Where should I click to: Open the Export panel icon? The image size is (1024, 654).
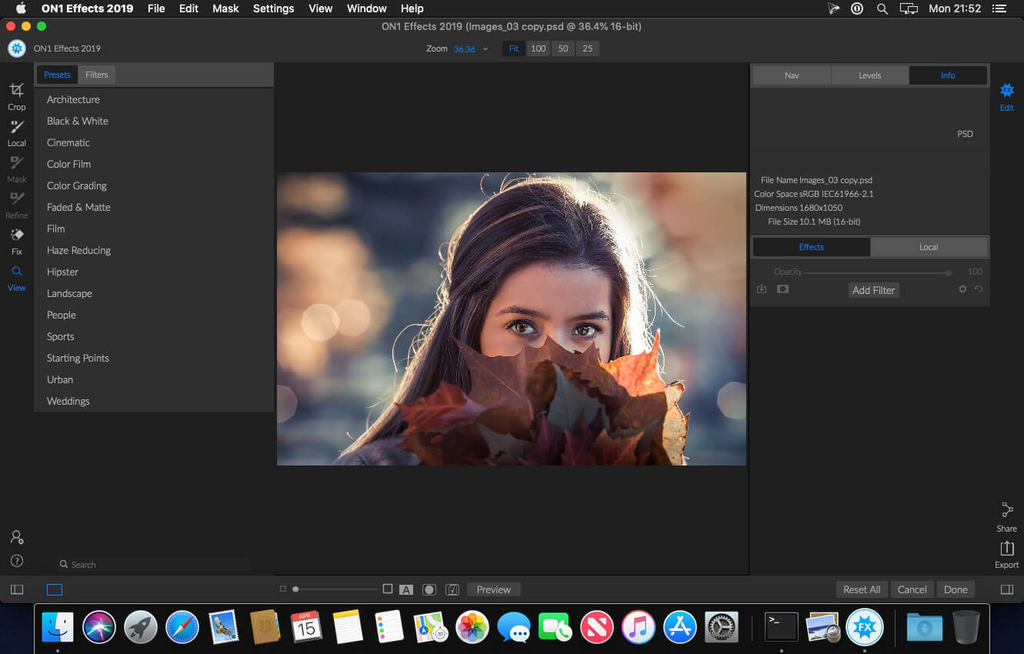click(1007, 550)
